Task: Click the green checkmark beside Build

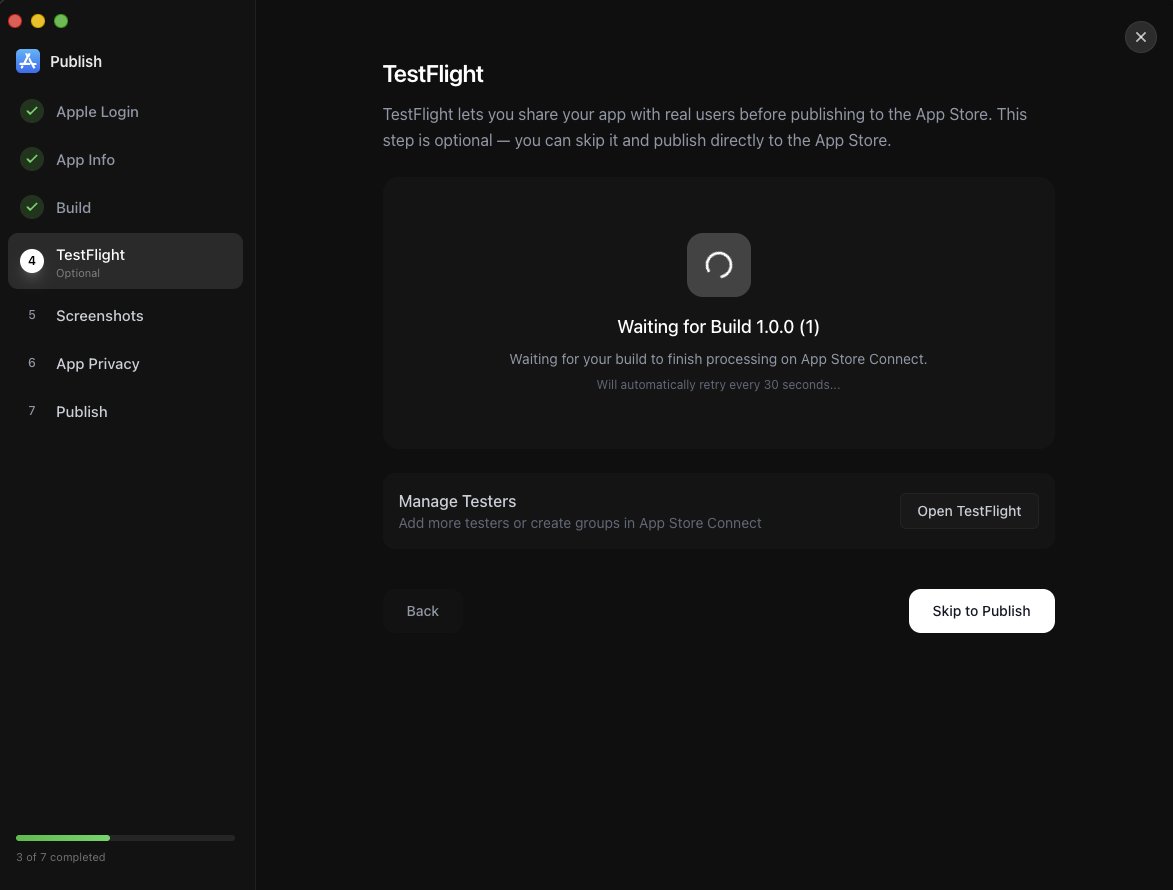Action: click(x=31, y=207)
